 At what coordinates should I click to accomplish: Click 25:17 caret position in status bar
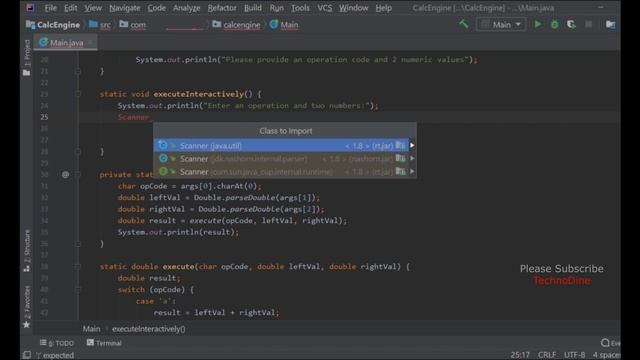point(520,355)
